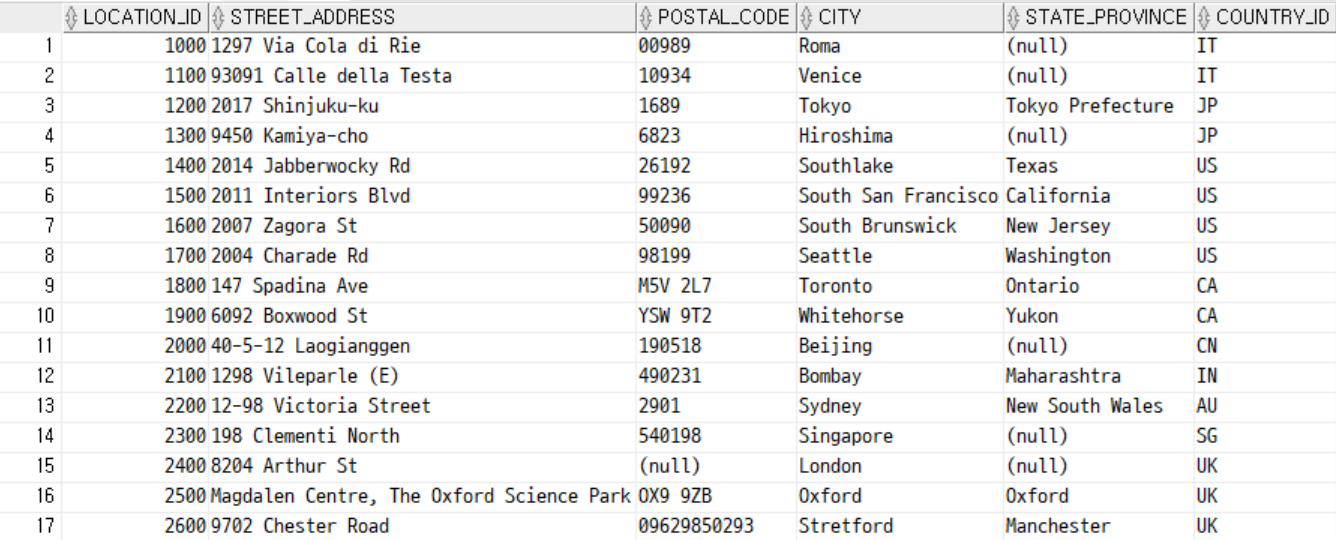This screenshot has width=1336, height=540.
Task: Click sort icon beside POSTAL_CODE header
Action: click(x=645, y=18)
